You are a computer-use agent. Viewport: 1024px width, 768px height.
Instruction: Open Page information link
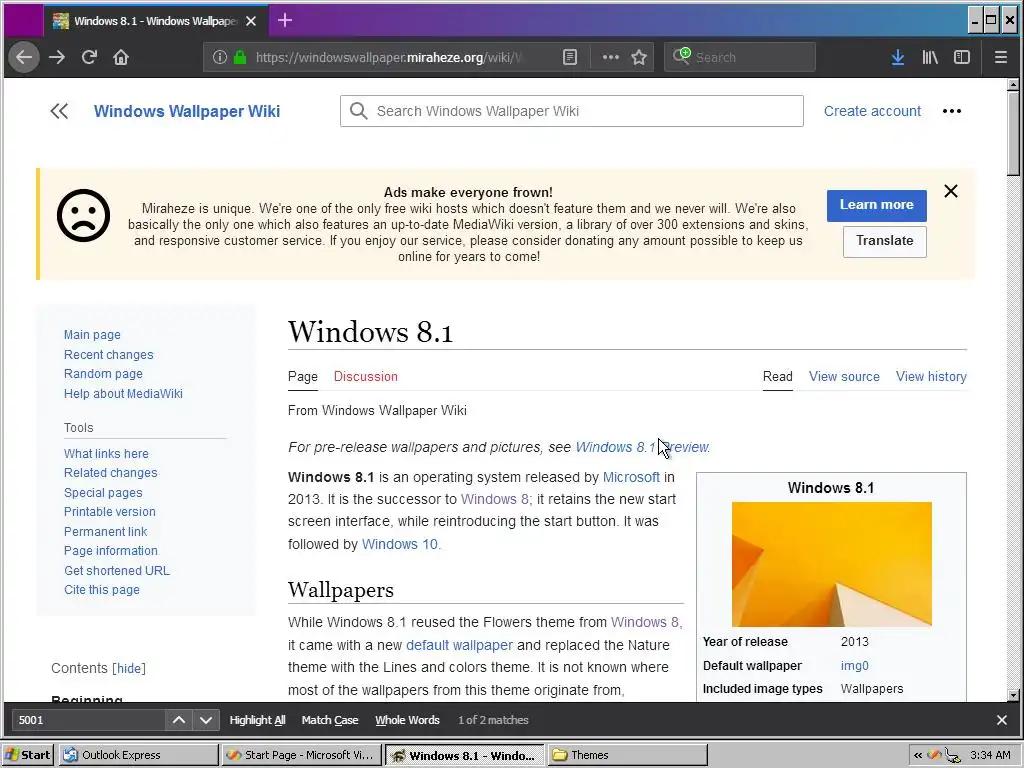pyautogui.click(x=110, y=551)
